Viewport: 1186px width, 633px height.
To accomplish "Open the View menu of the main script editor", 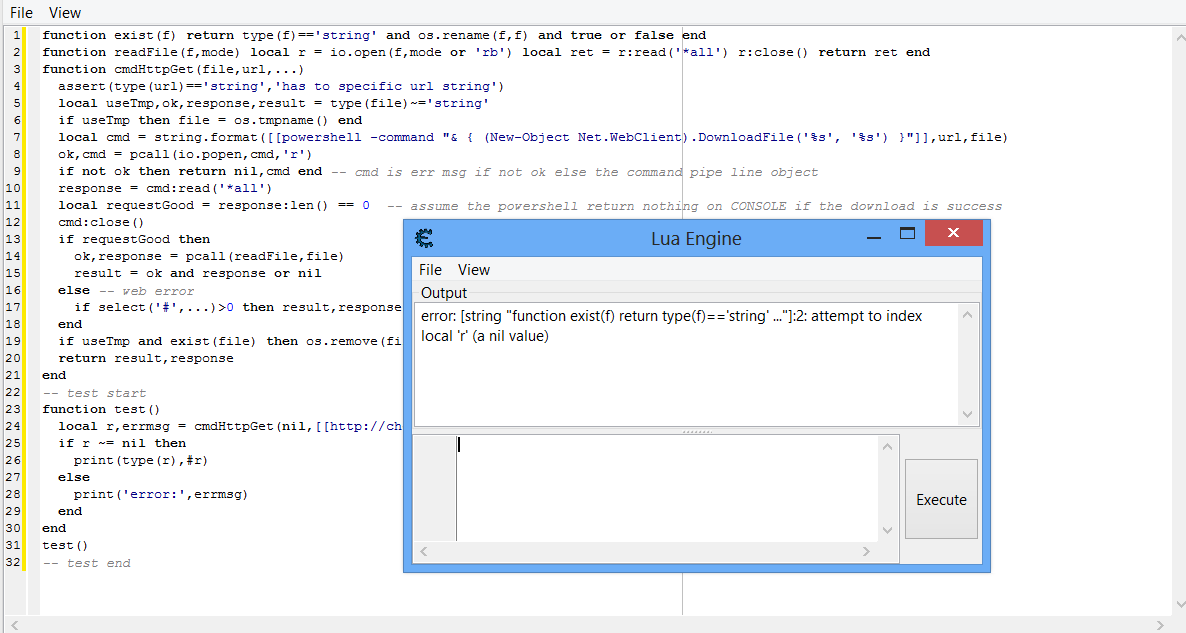I will pyautogui.click(x=65, y=13).
